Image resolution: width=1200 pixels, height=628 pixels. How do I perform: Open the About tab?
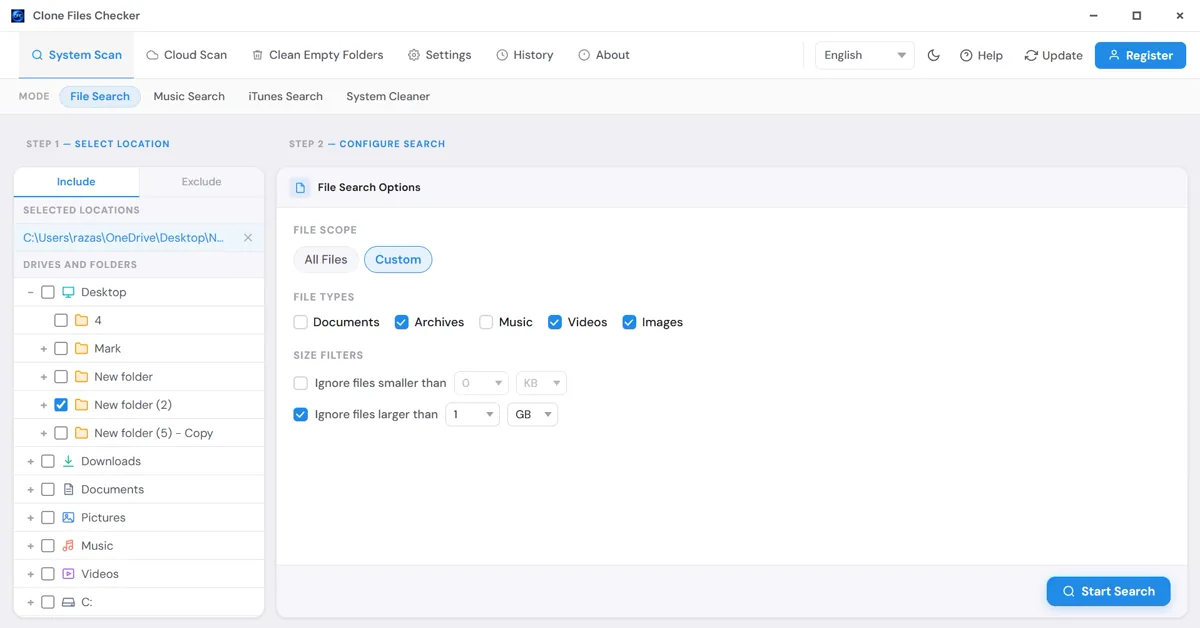(604, 55)
